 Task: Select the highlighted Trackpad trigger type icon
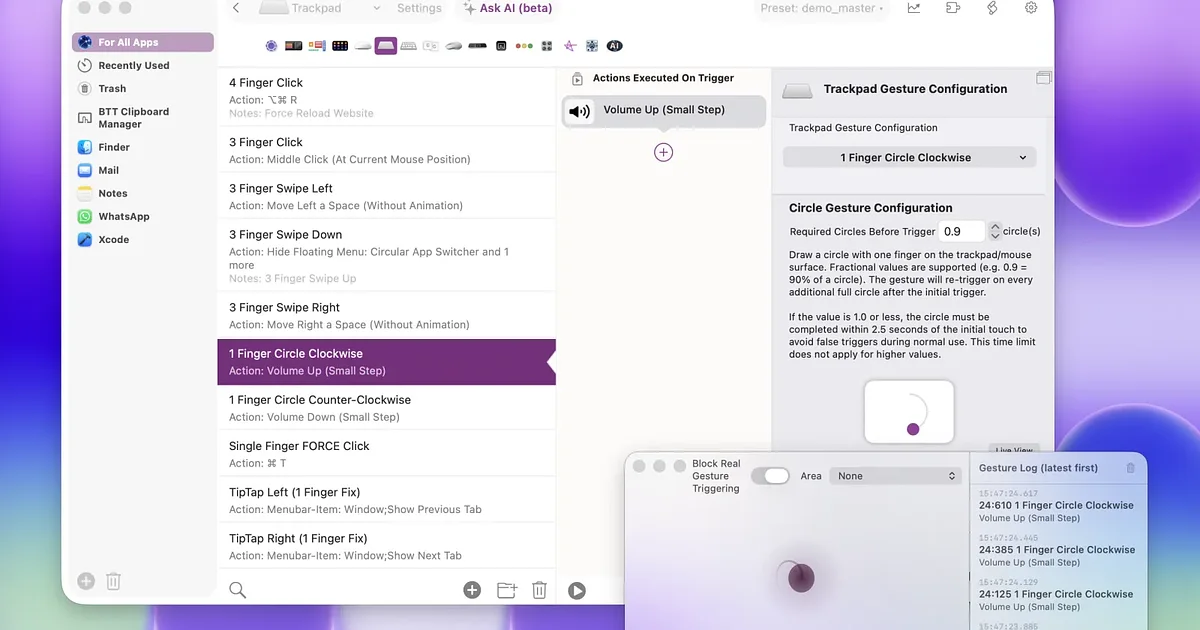click(x=386, y=46)
